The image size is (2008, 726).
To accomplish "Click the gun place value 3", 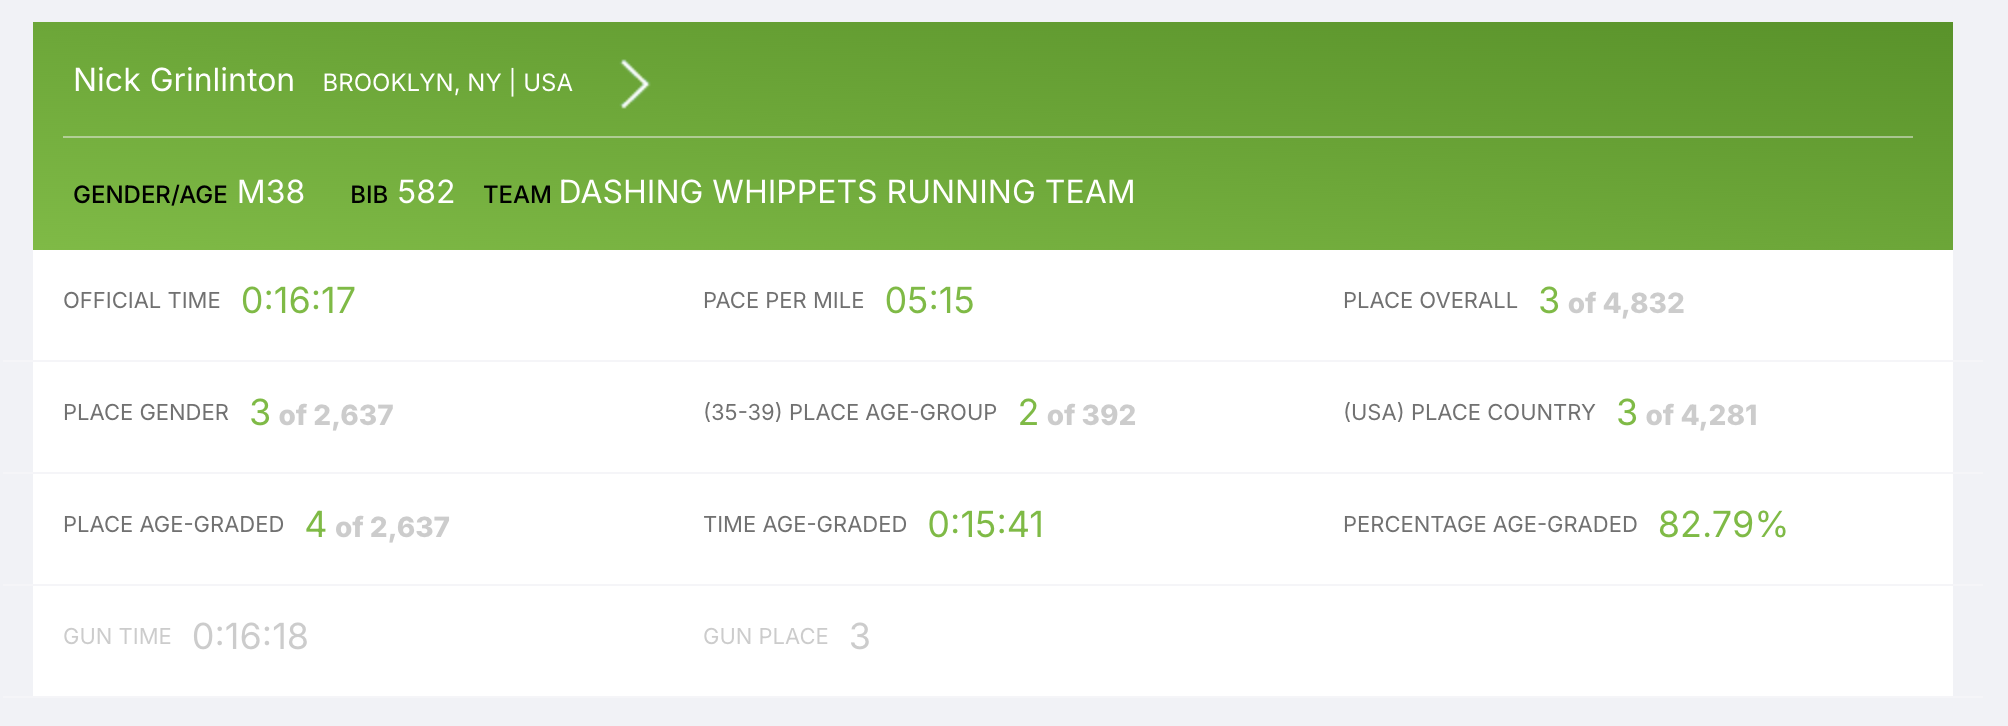I will coord(859,637).
